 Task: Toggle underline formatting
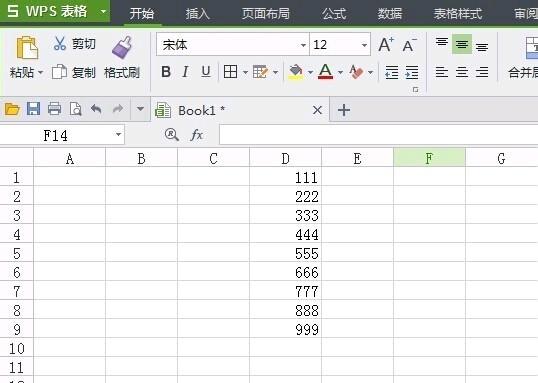tap(206, 72)
